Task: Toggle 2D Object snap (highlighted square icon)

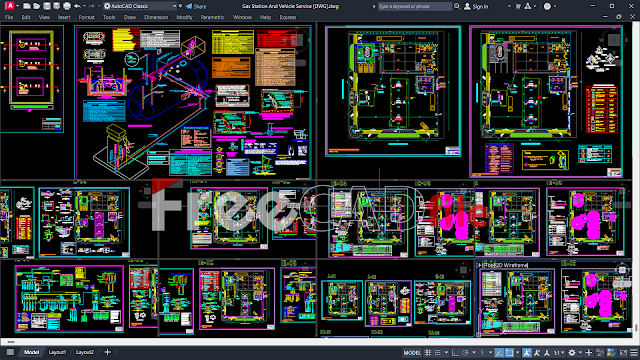Action: tap(509, 352)
